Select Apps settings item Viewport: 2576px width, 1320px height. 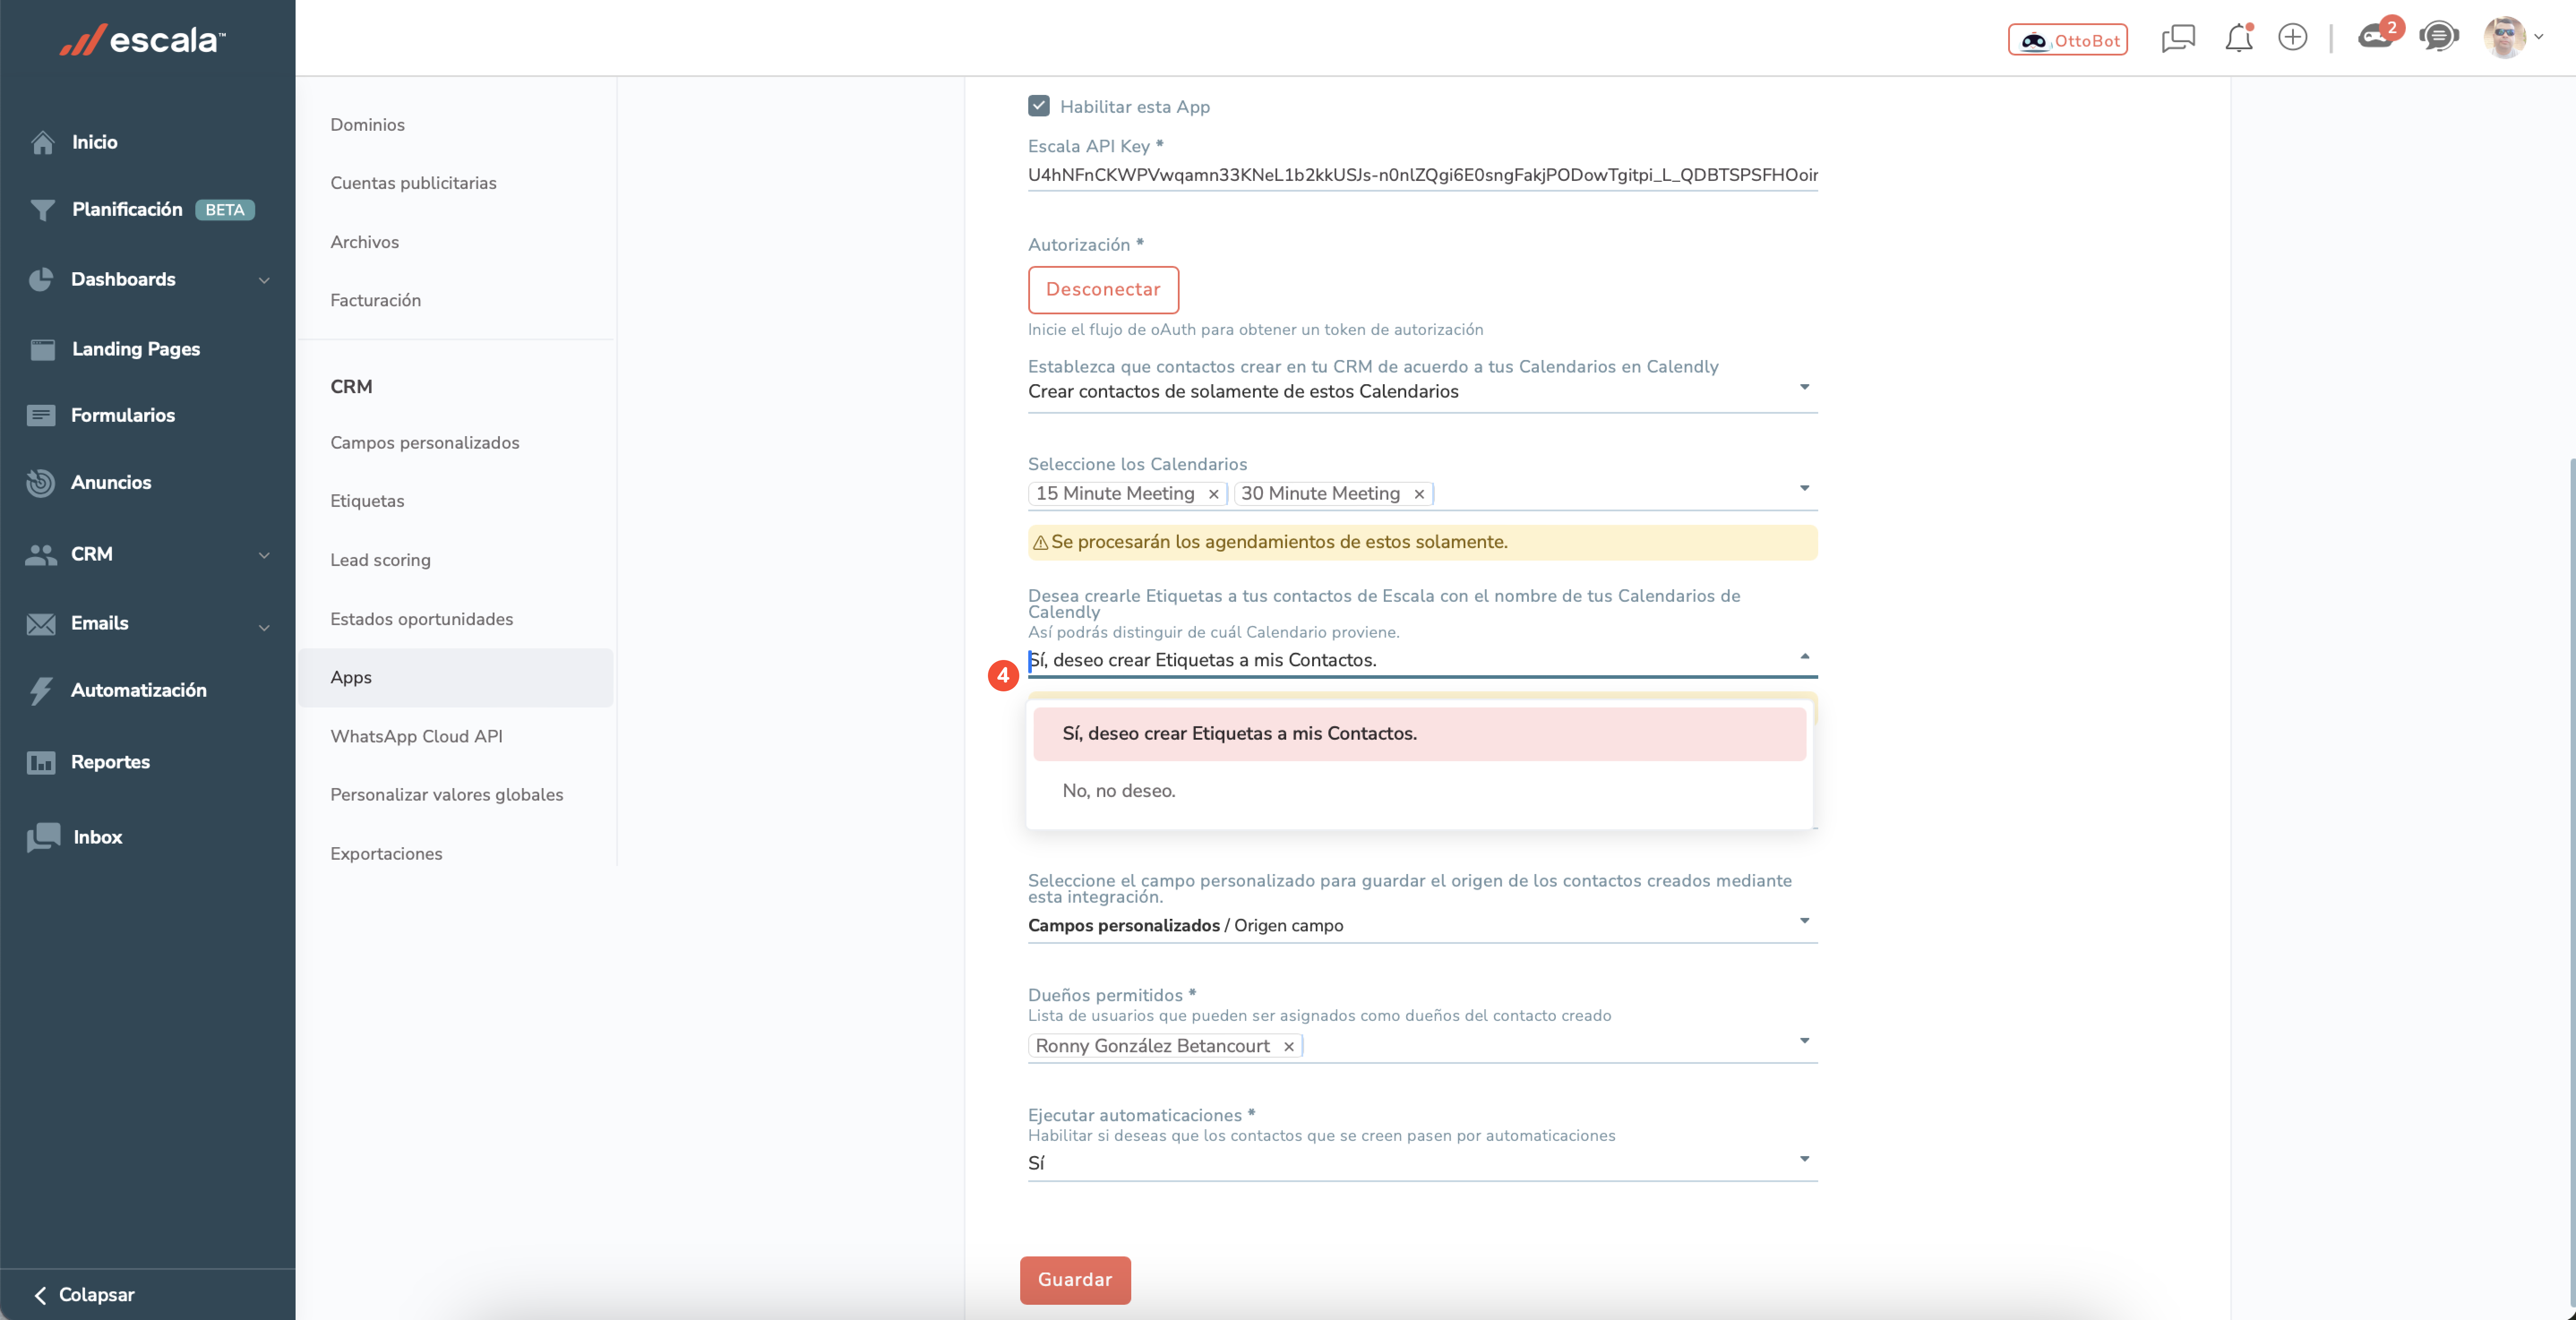455,678
